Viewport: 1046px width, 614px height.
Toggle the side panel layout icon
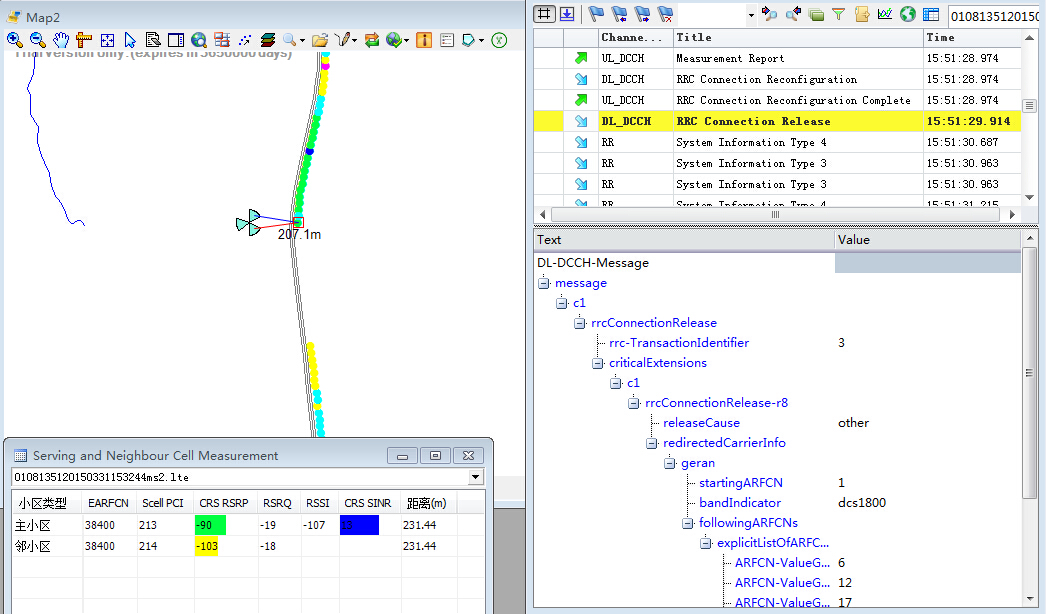(x=175, y=40)
